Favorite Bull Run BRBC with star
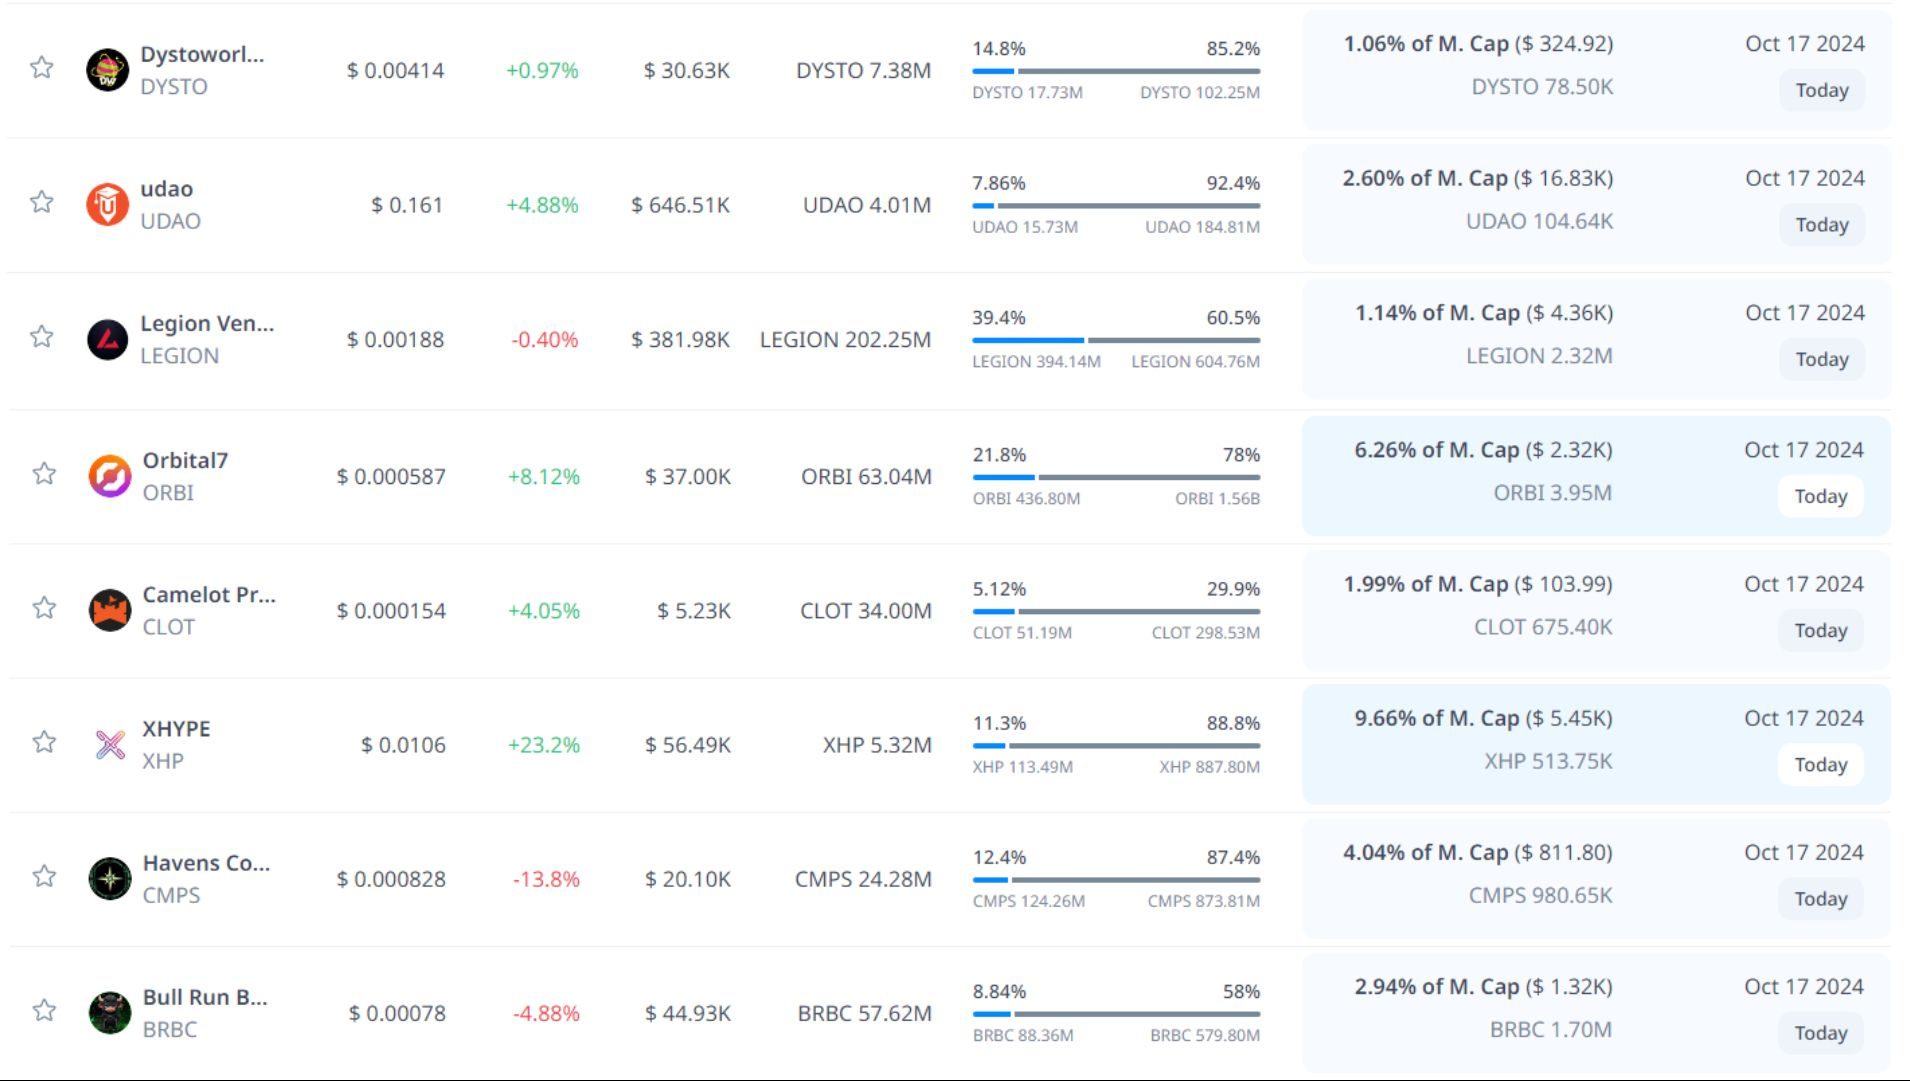The width and height of the screenshot is (1910, 1081). tap(44, 1011)
